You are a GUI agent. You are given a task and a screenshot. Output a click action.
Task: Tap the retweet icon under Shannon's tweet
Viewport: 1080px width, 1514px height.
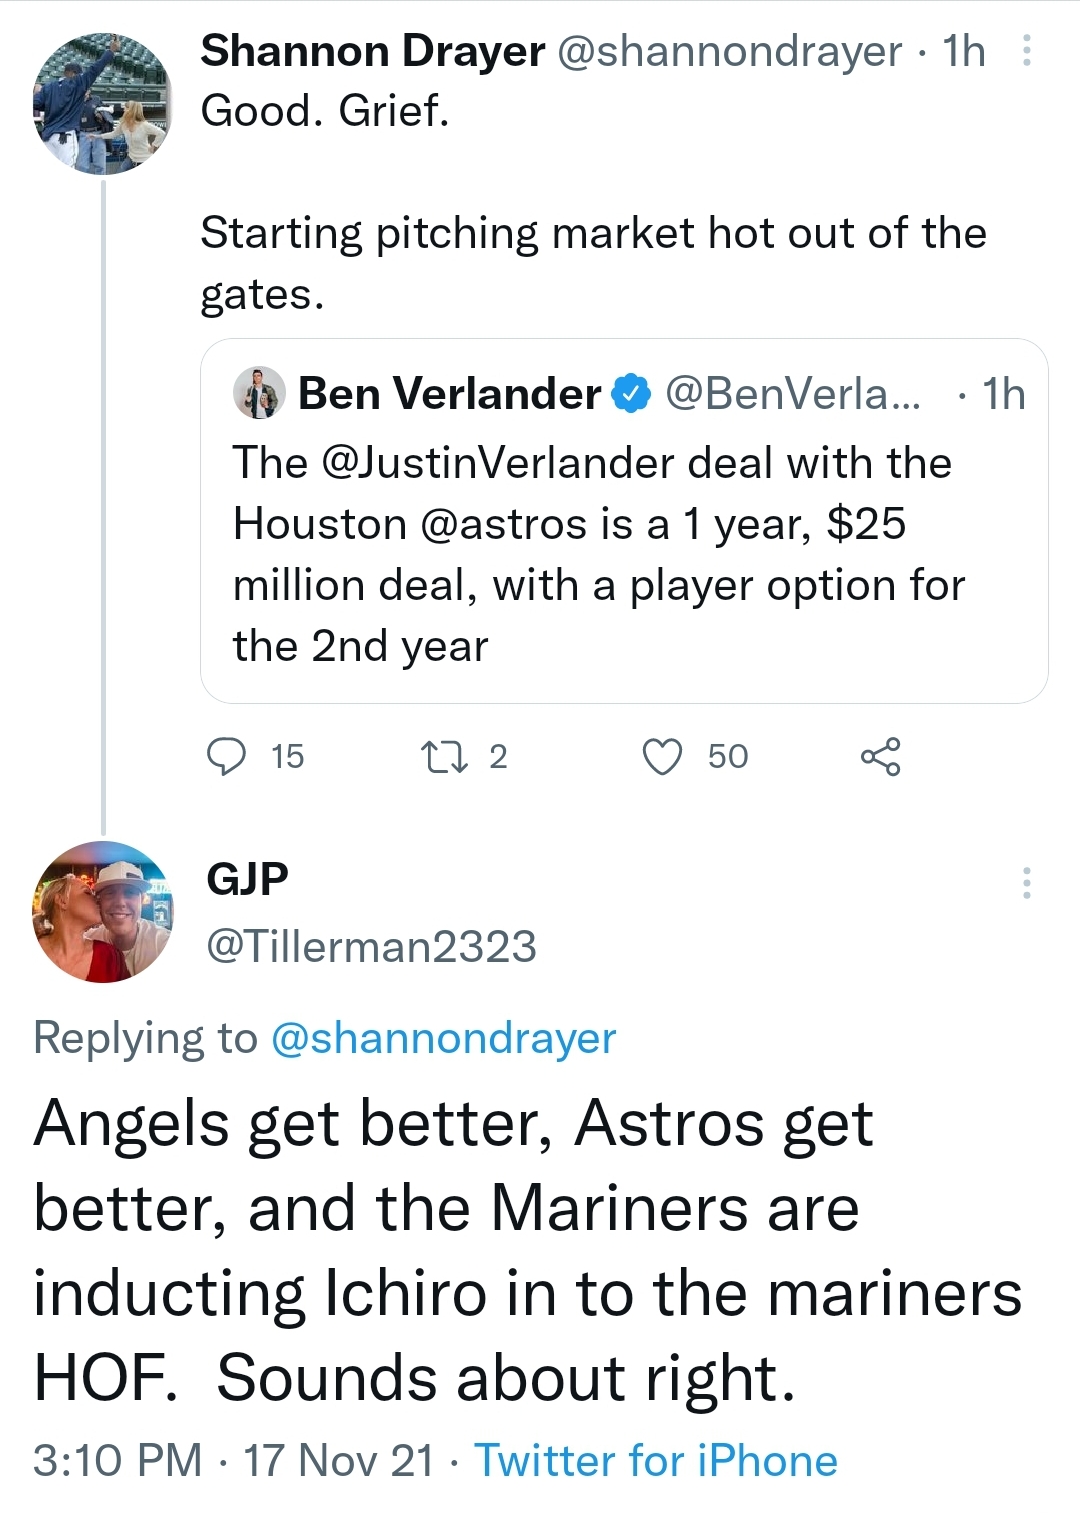click(x=444, y=756)
